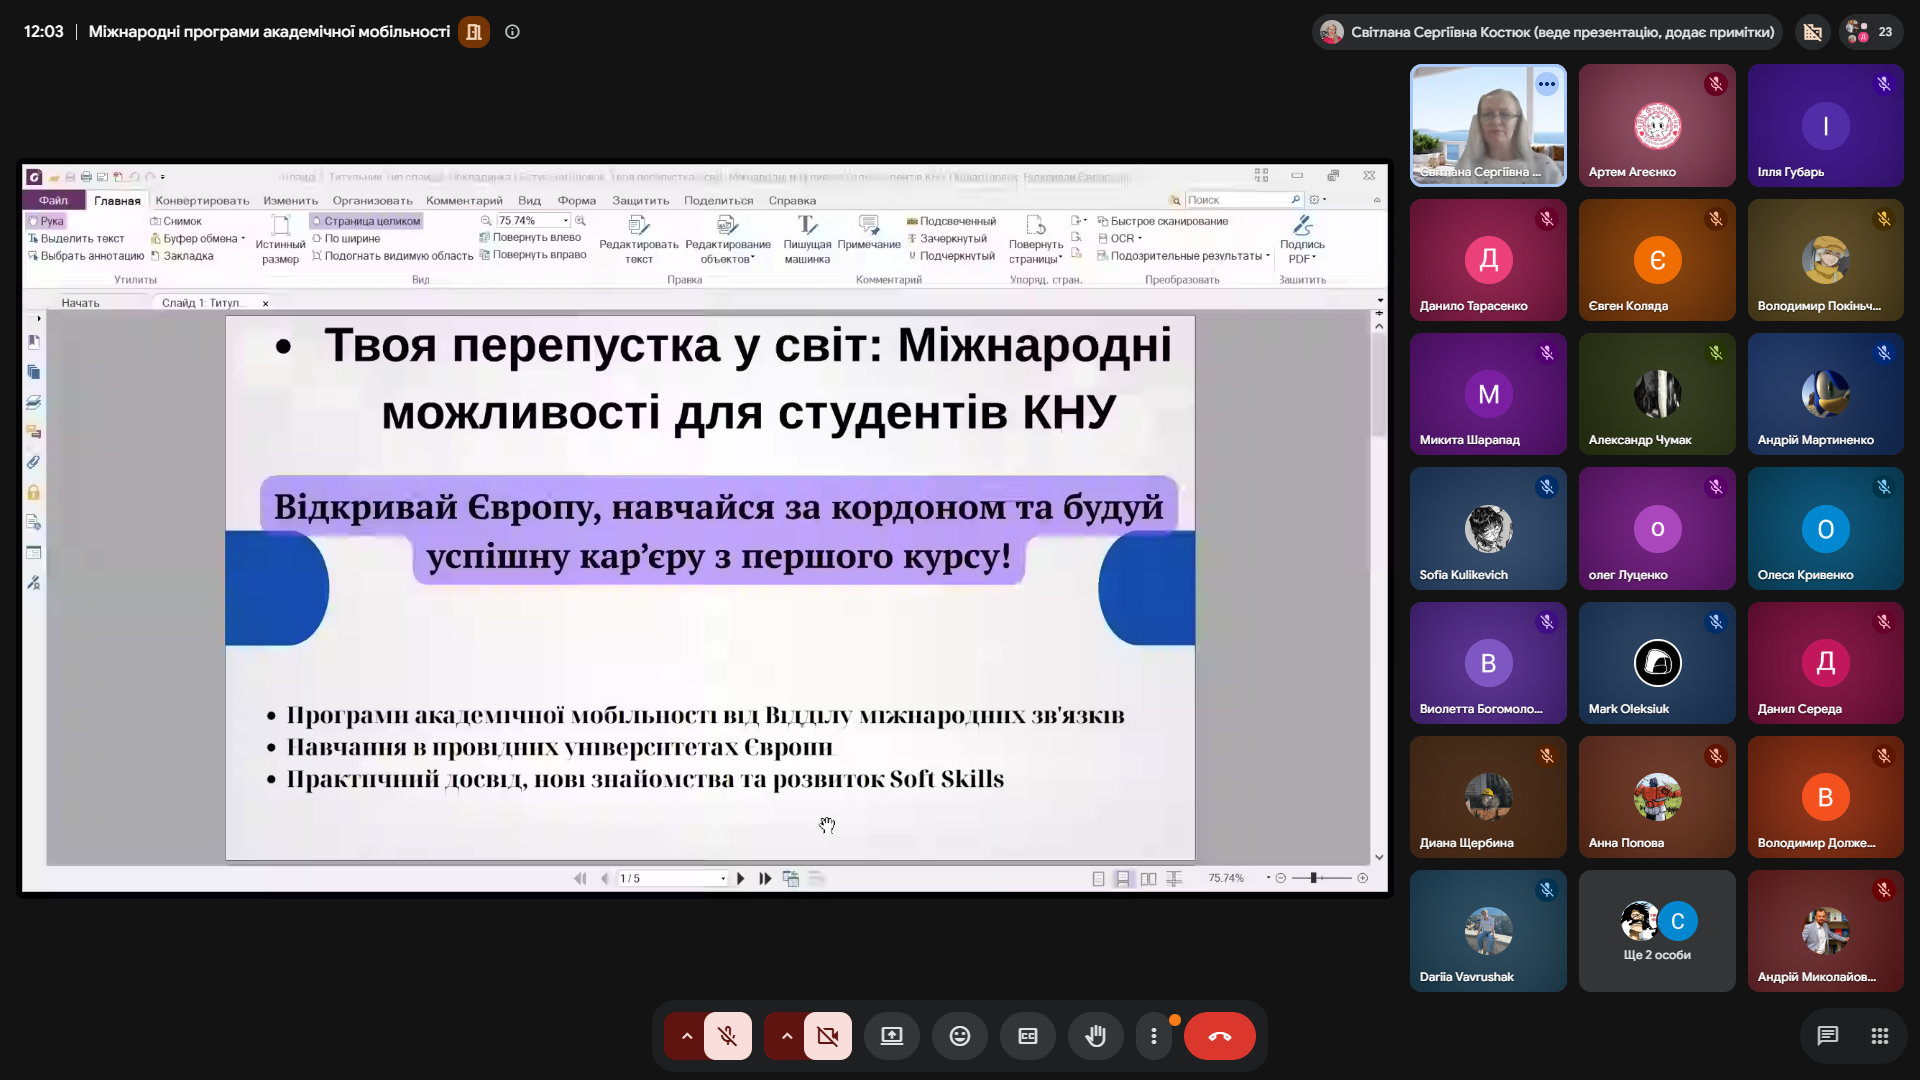This screenshot has height=1080, width=1920.
Task: Open the emoji reactions button
Action: coord(959,1036)
